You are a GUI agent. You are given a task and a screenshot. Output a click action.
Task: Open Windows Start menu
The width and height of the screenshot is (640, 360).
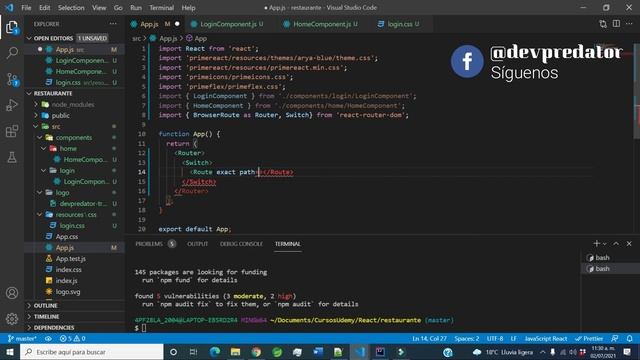pos(9,352)
